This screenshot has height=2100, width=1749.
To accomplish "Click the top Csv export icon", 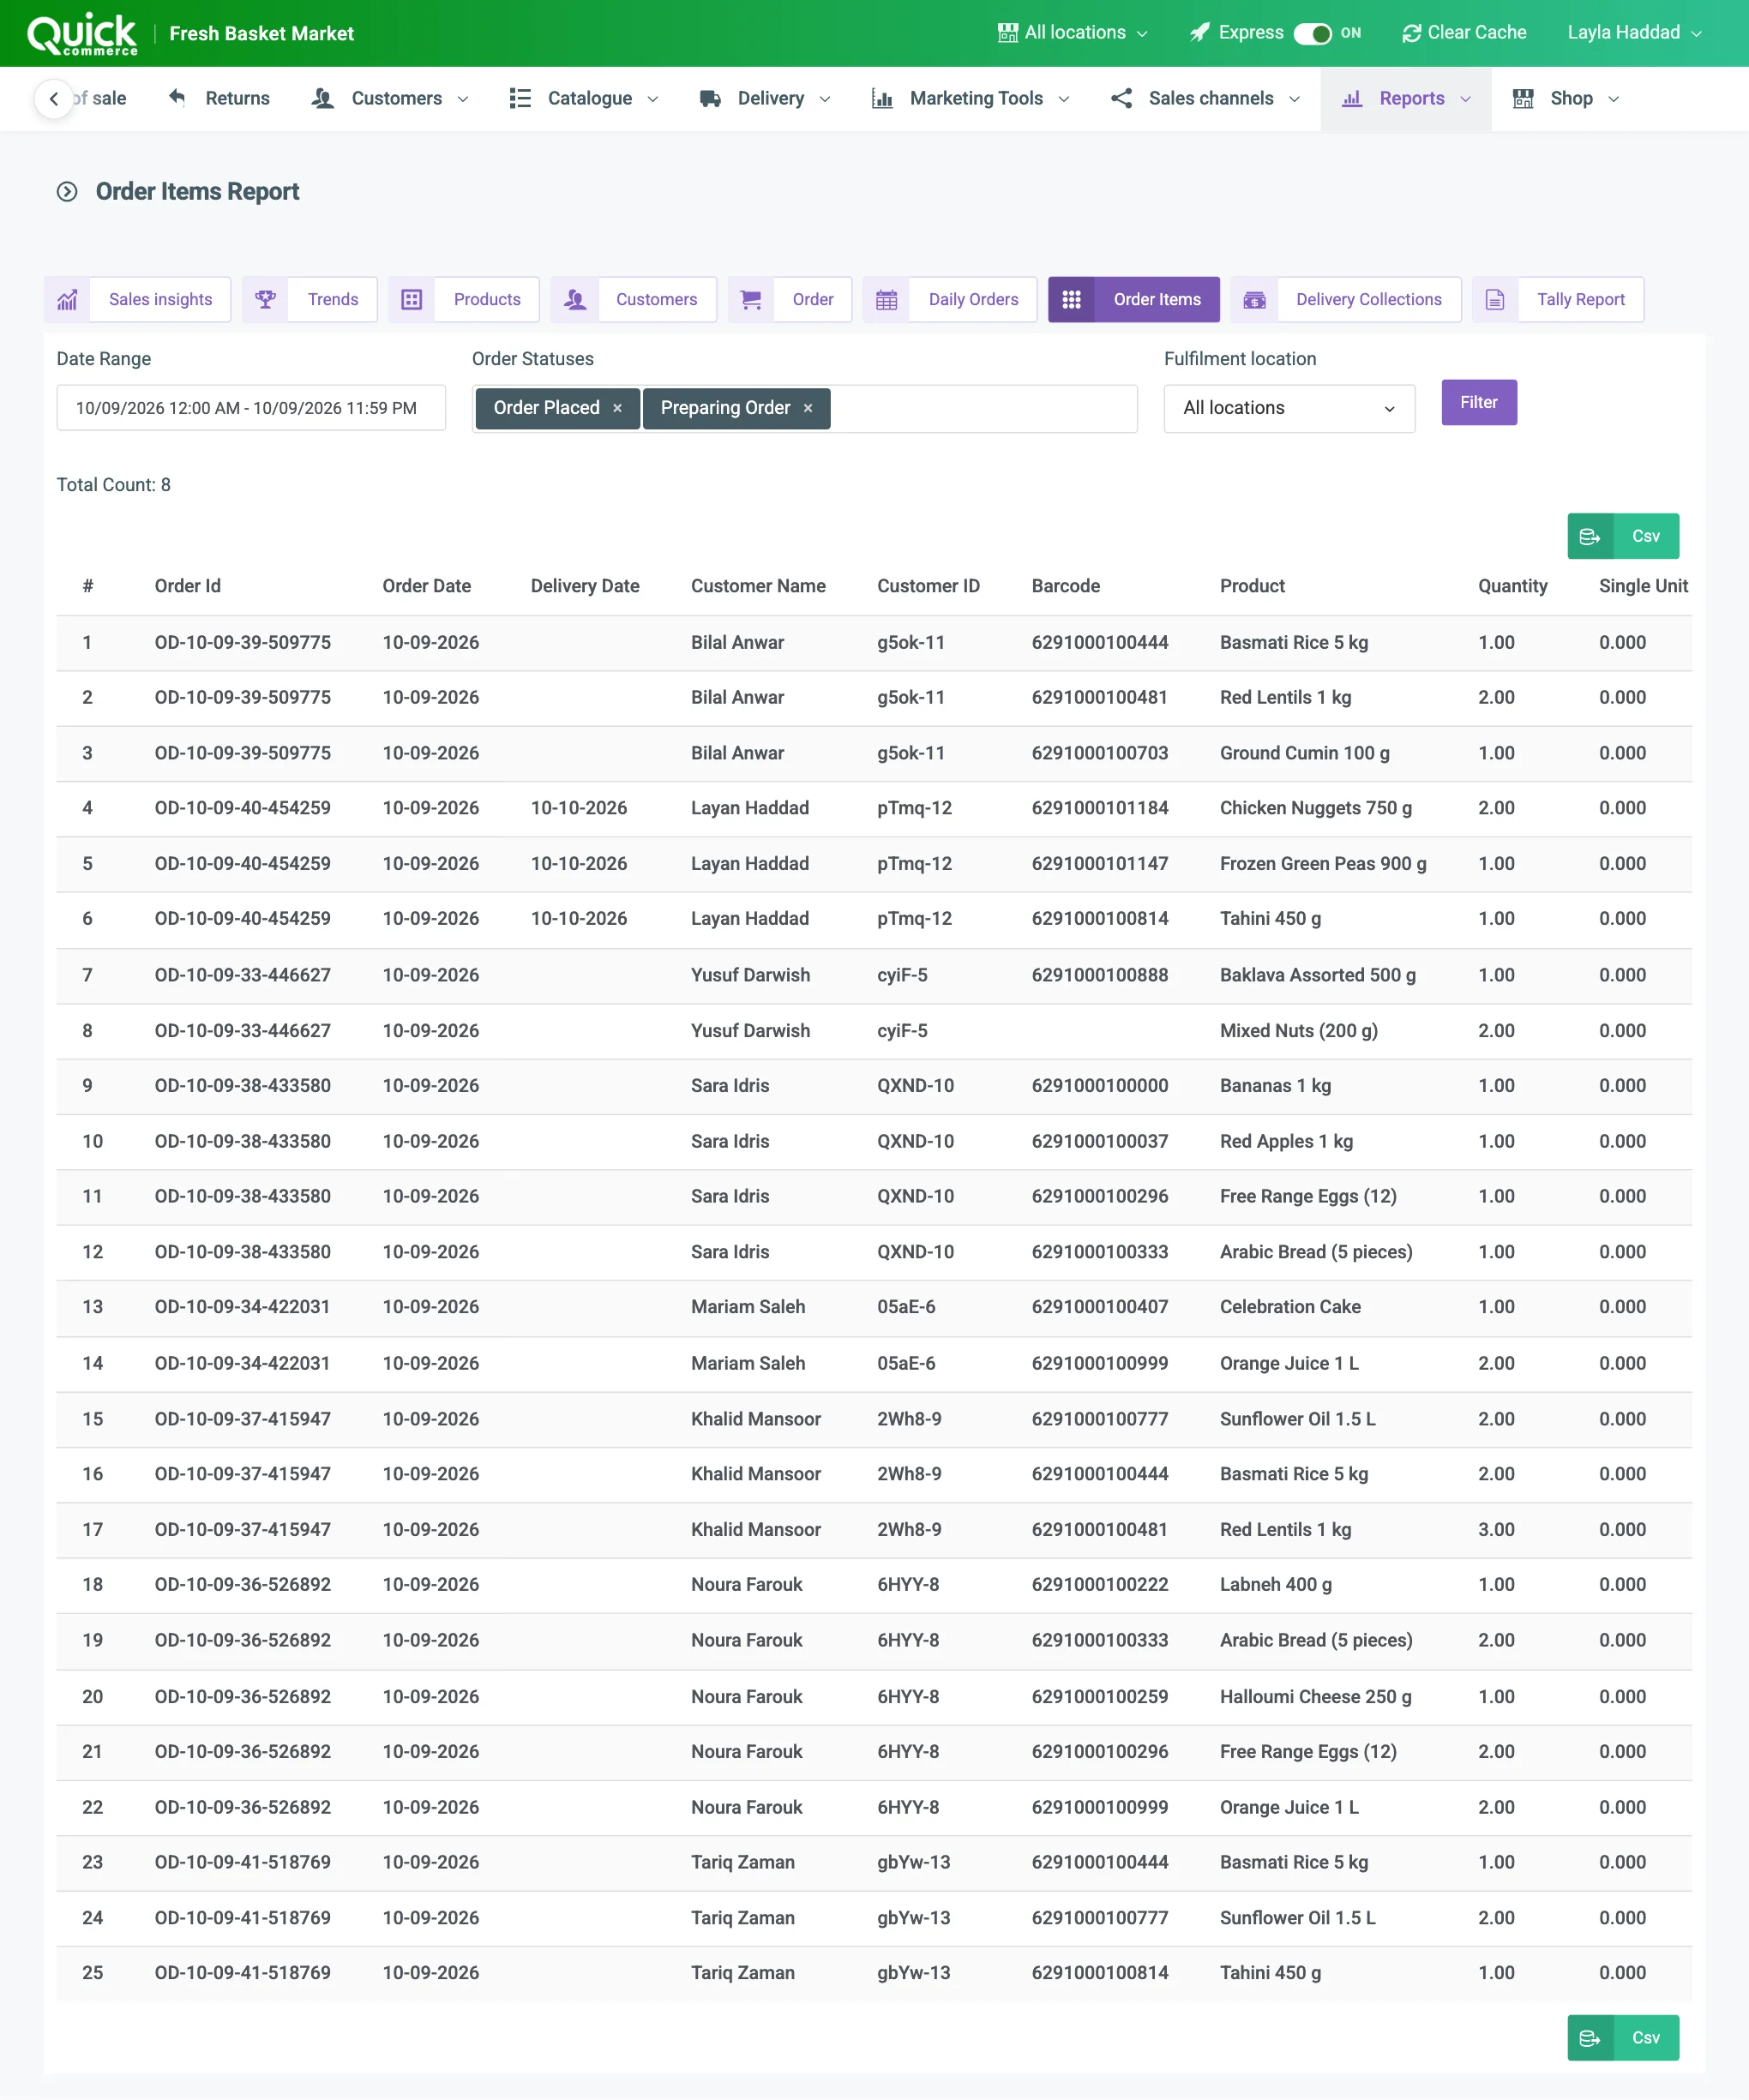I will click(1590, 536).
